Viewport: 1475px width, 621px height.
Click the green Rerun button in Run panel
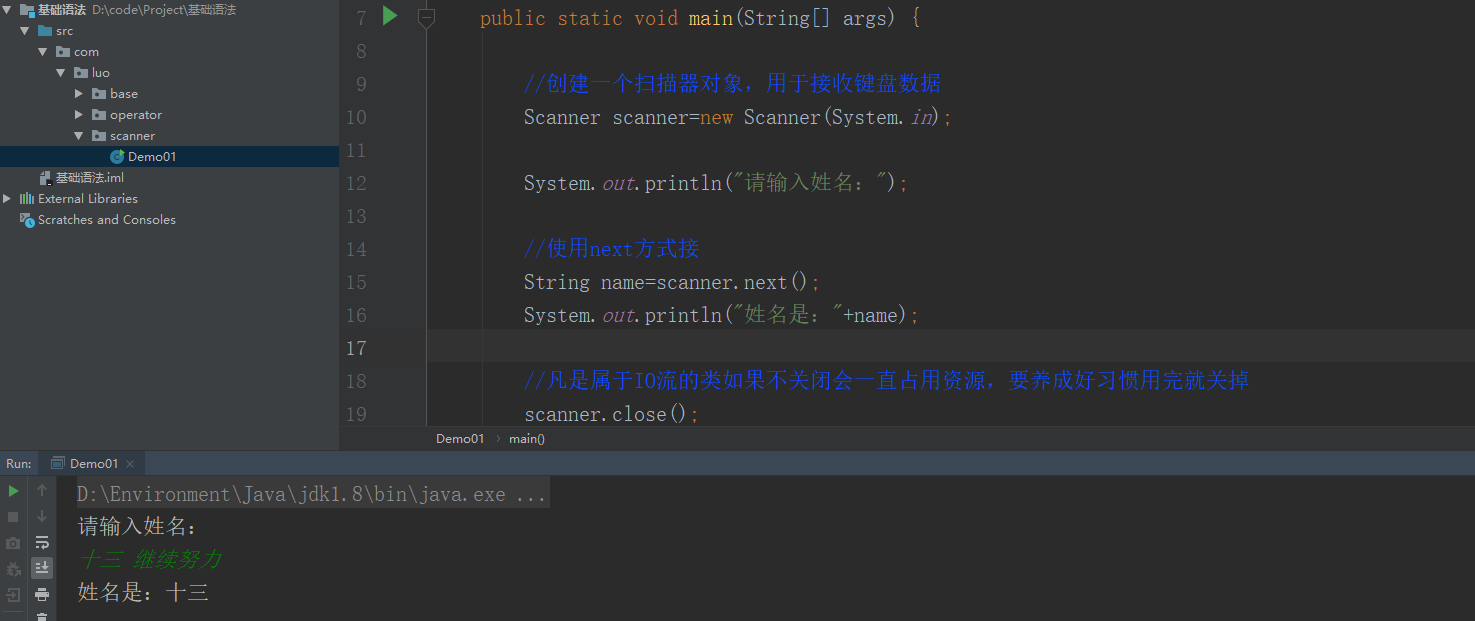[13, 491]
